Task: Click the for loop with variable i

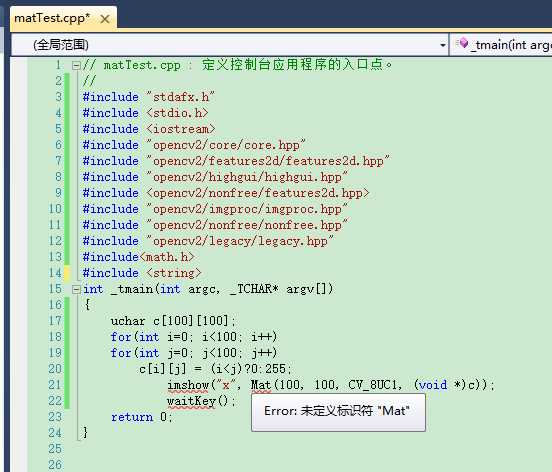Action: pyautogui.click(x=194, y=337)
